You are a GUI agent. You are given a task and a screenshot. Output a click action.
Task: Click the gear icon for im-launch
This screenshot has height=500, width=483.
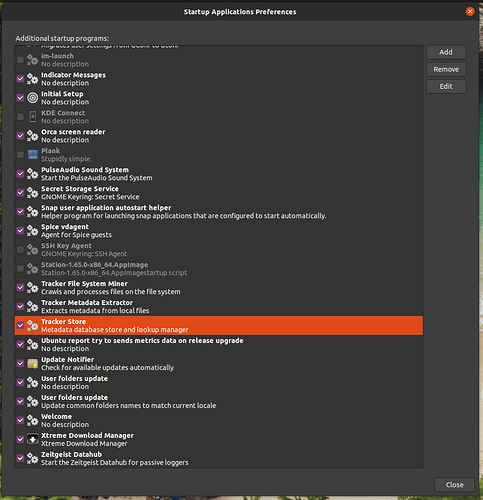coord(32,60)
